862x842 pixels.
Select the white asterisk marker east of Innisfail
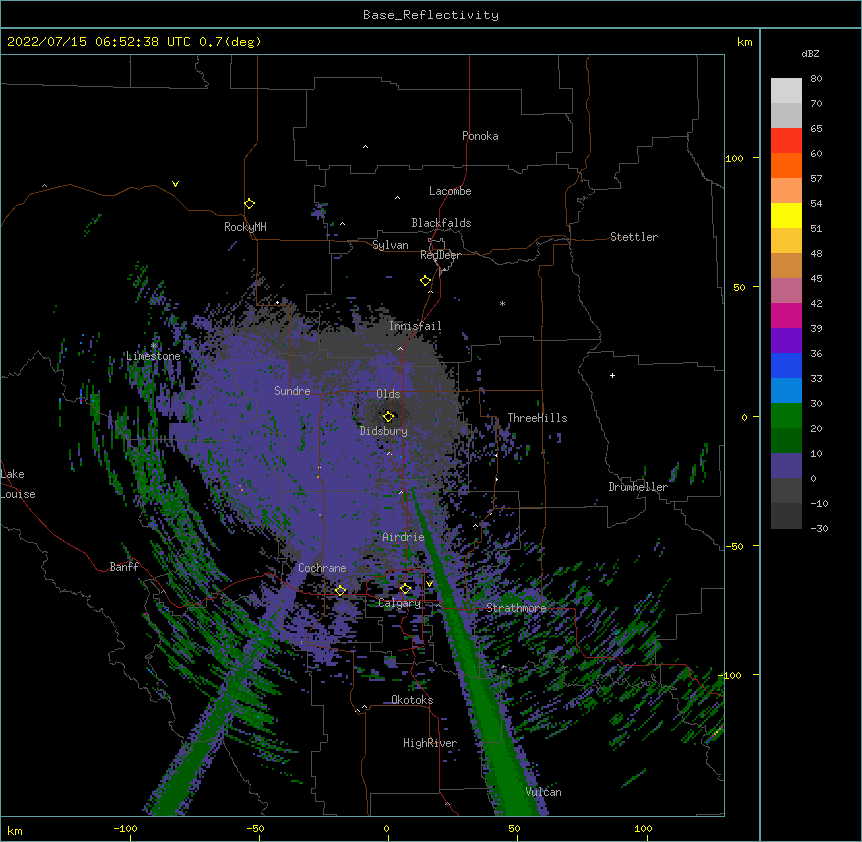coord(502,303)
